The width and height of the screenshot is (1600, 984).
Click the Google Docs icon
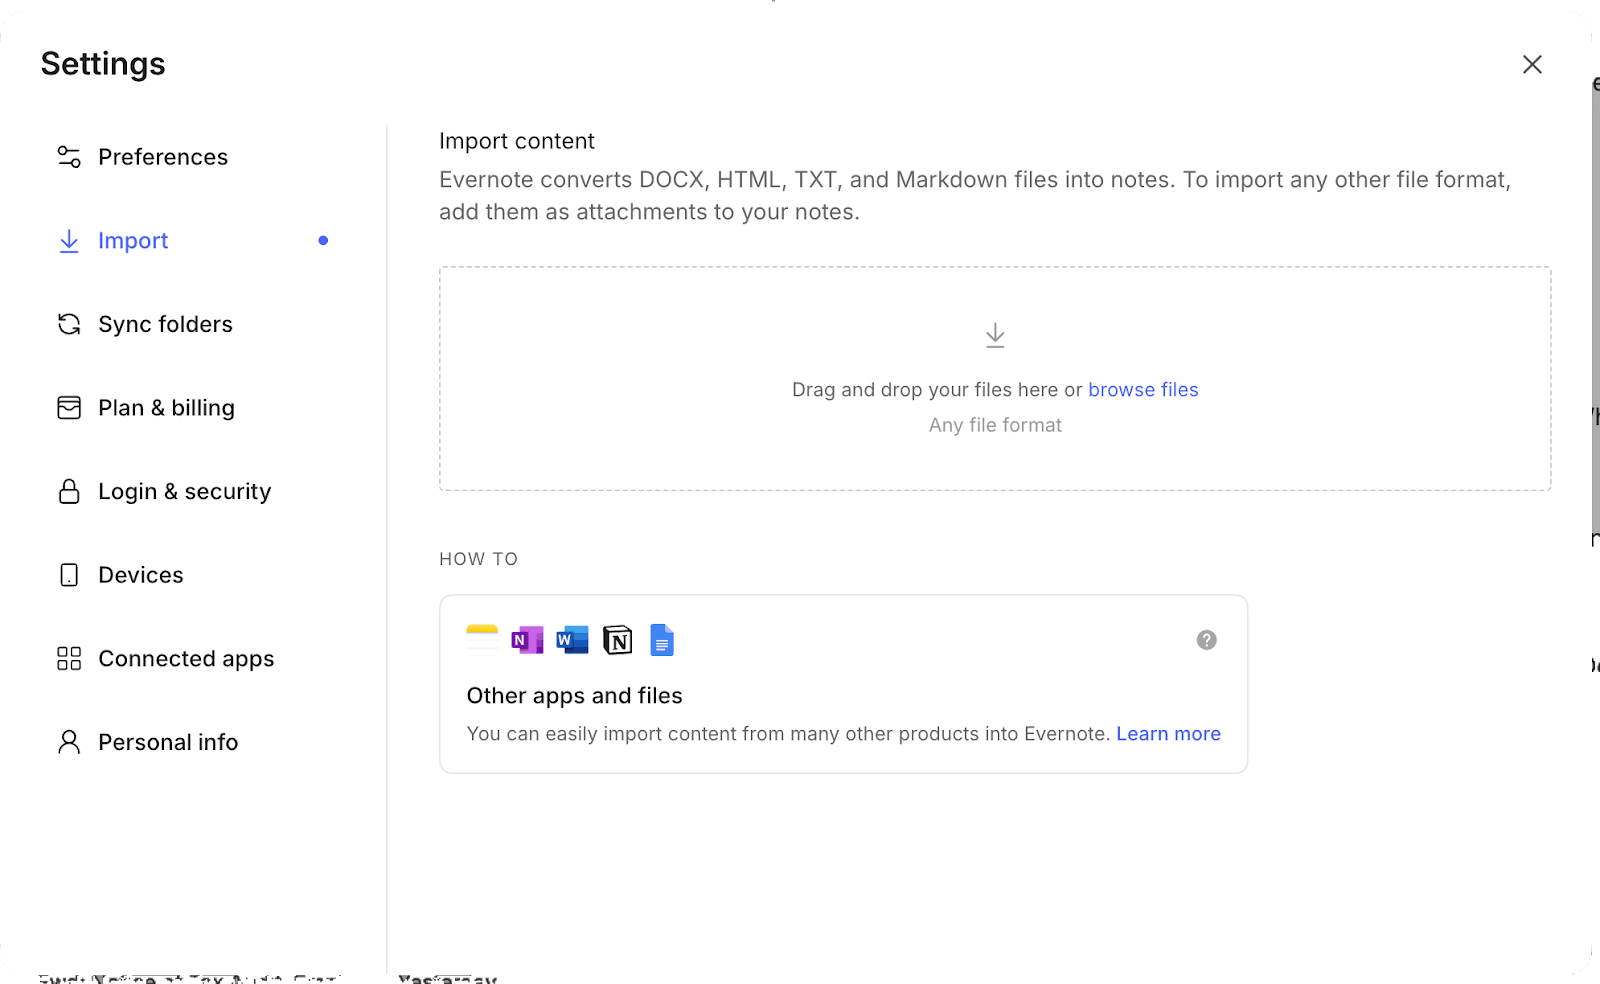[x=662, y=640]
